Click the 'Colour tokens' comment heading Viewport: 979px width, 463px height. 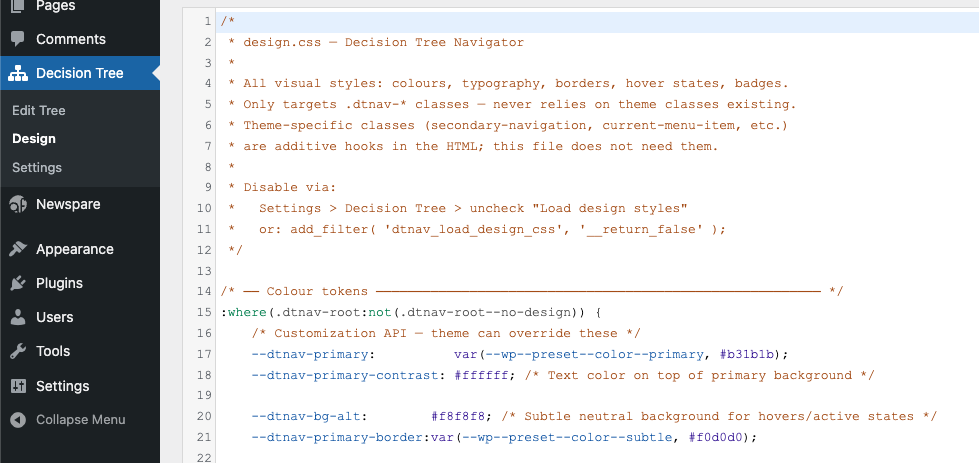coord(317,291)
